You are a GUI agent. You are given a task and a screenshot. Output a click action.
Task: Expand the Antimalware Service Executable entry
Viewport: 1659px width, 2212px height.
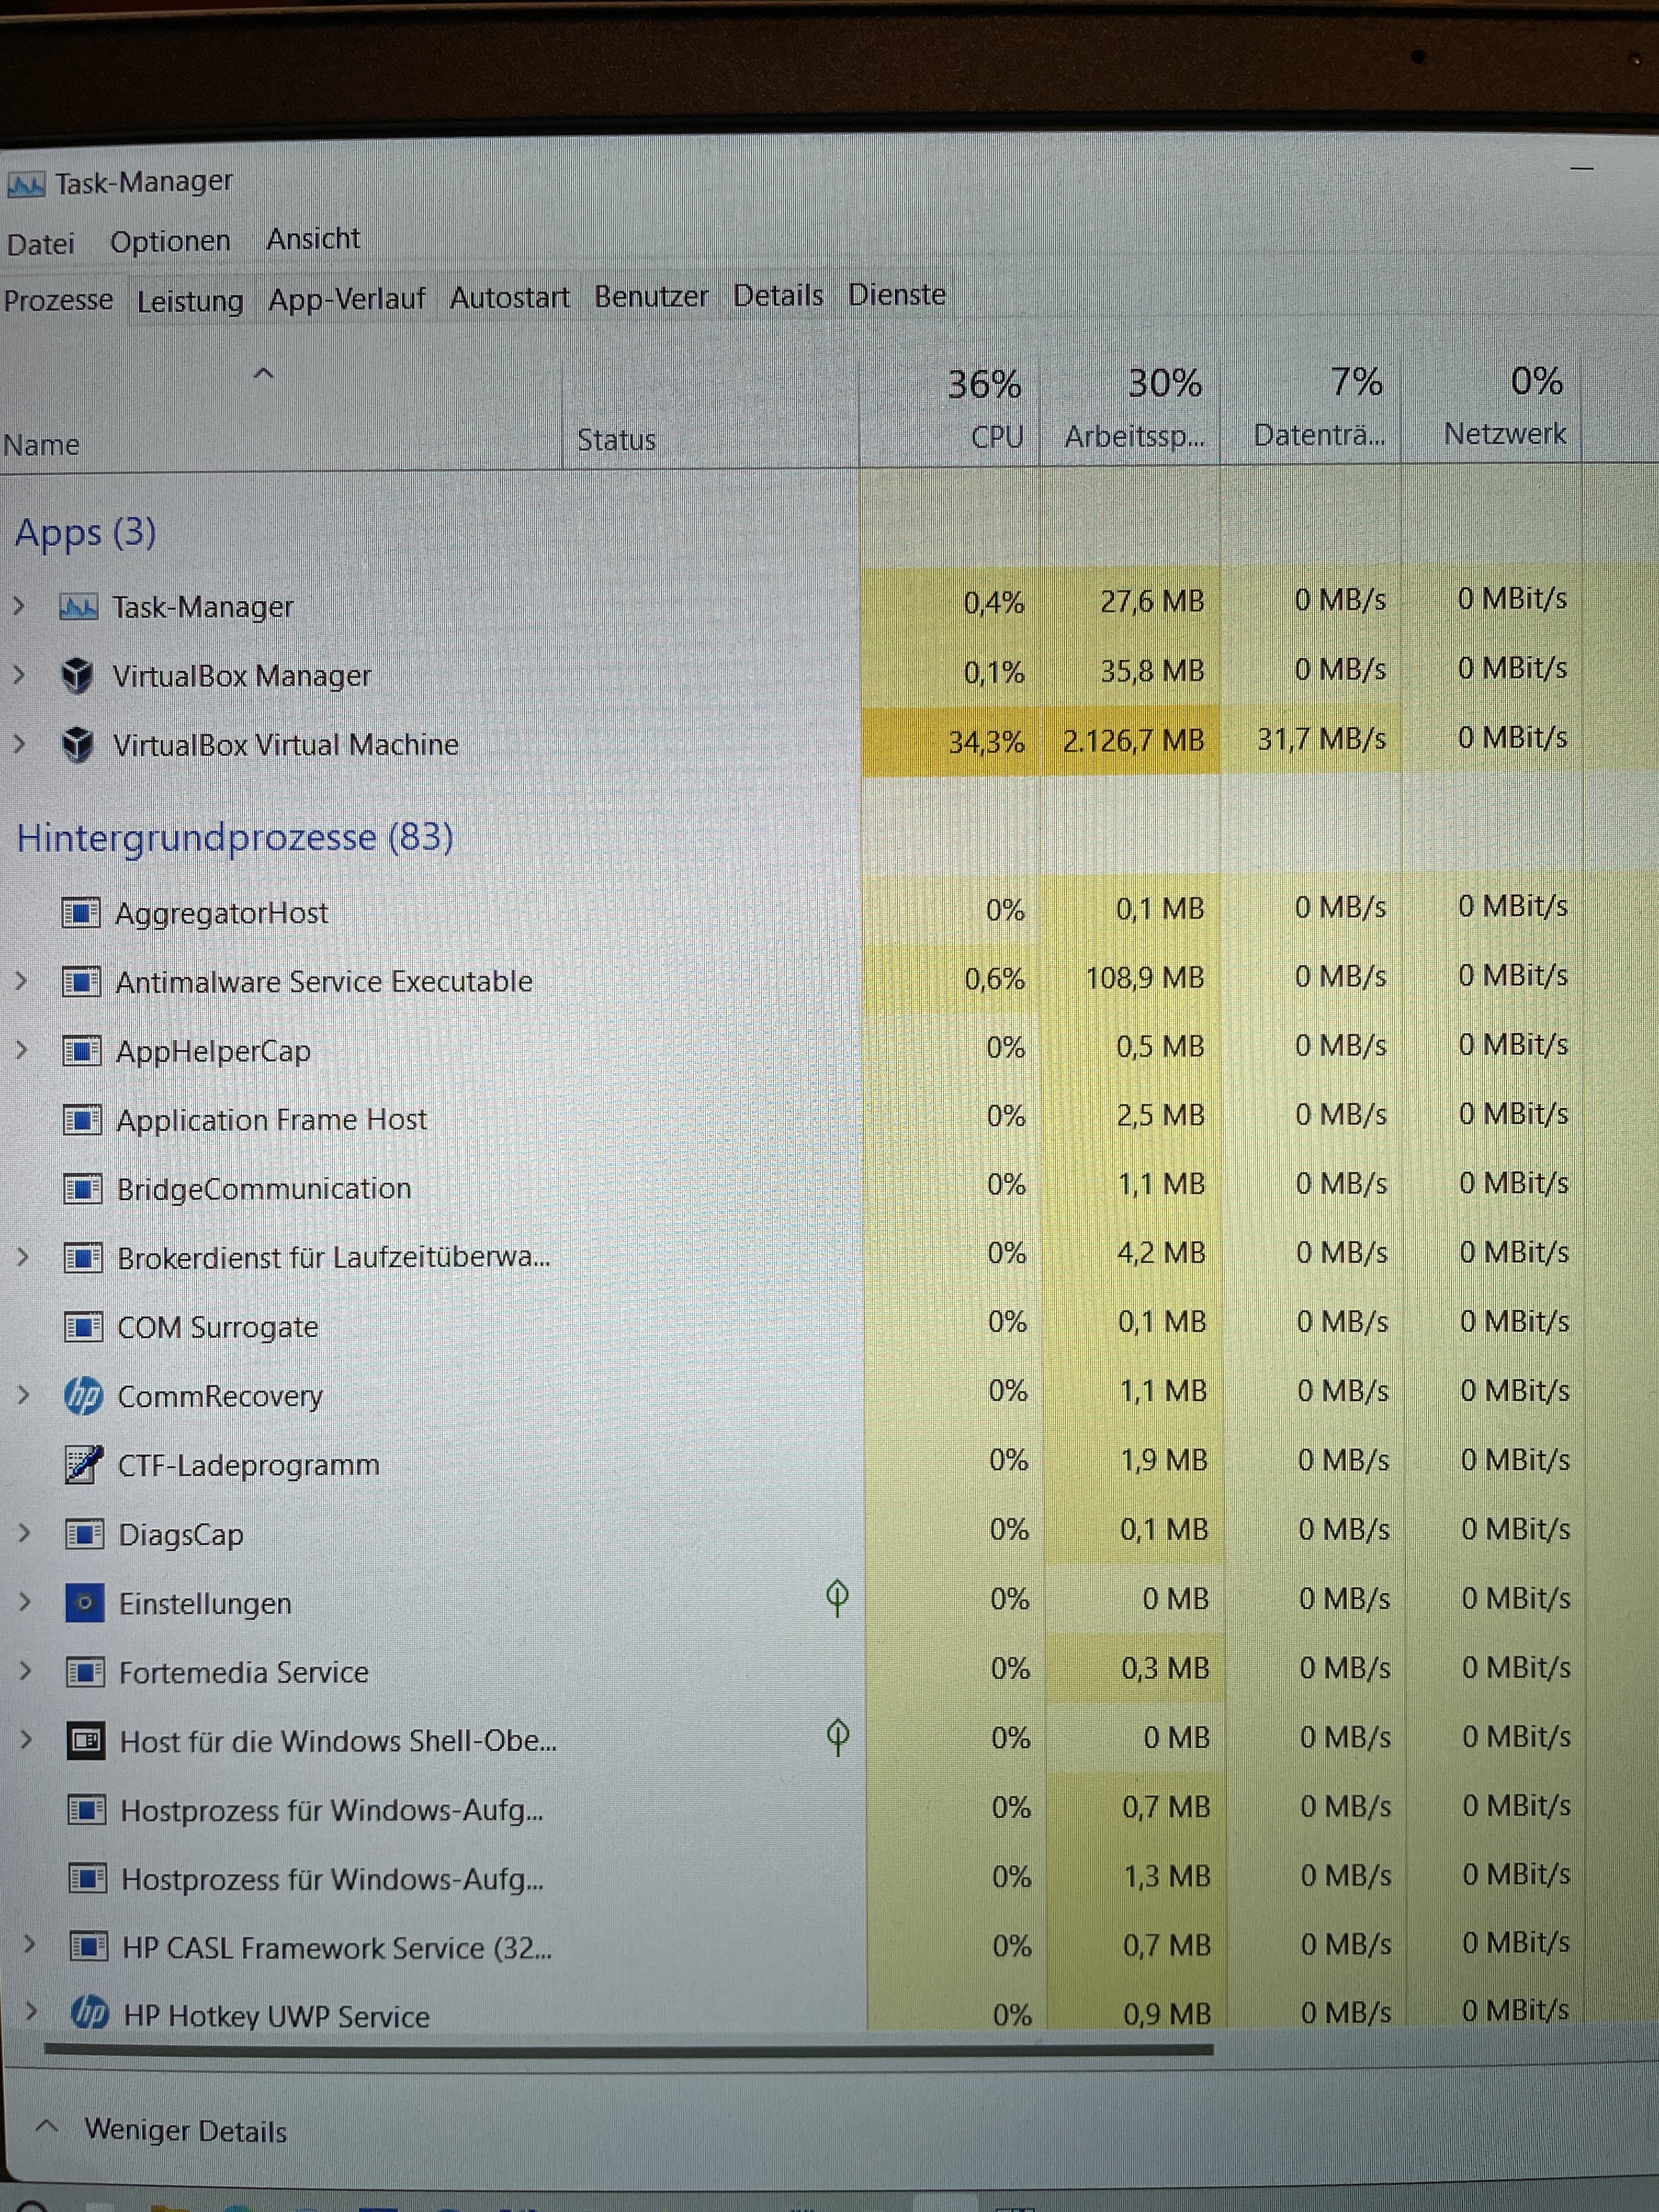coord(21,982)
